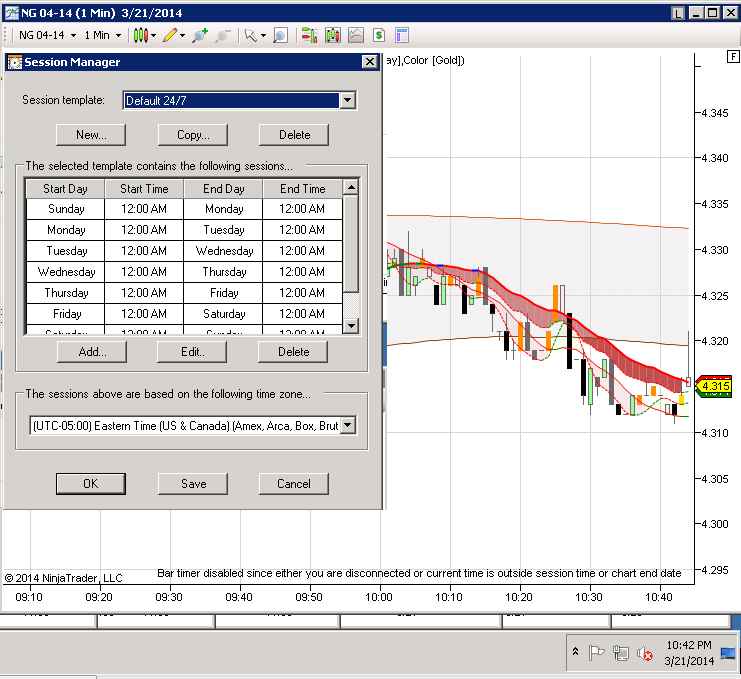This screenshot has height=679, width=741.
Task: Click the green dollar sign toolbar icon
Action: [379, 35]
